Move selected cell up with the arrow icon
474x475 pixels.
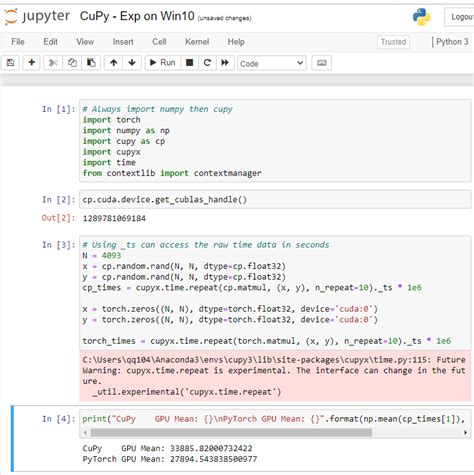click(x=114, y=63)
